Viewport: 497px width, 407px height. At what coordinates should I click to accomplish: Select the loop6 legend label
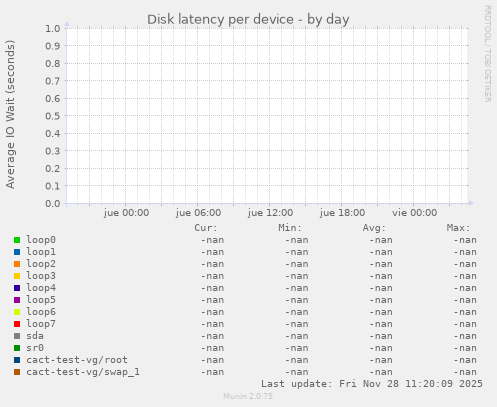(x=41, y=312)
